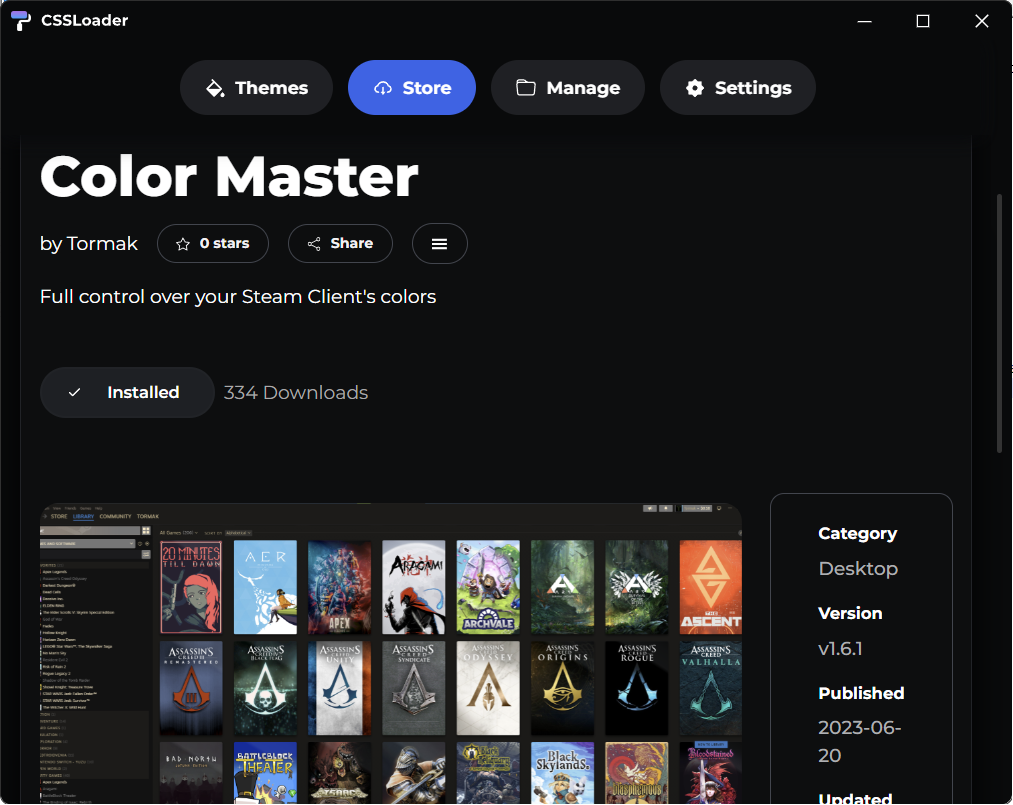Click the 334 Downloads text
Screen dimensions: 1013x805
[x=296, y=392]
